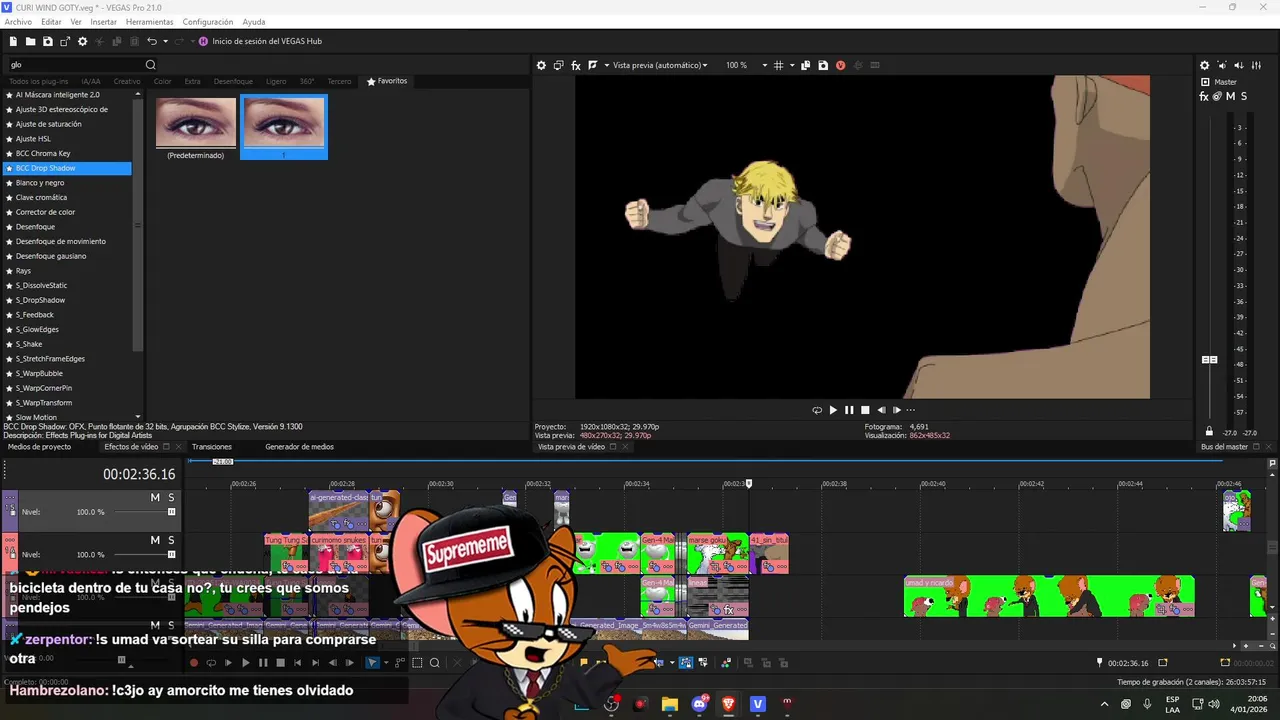1280x720 pixels.
Task: Select the Todos los plug-ins filter
Action: tap(39, 81)
